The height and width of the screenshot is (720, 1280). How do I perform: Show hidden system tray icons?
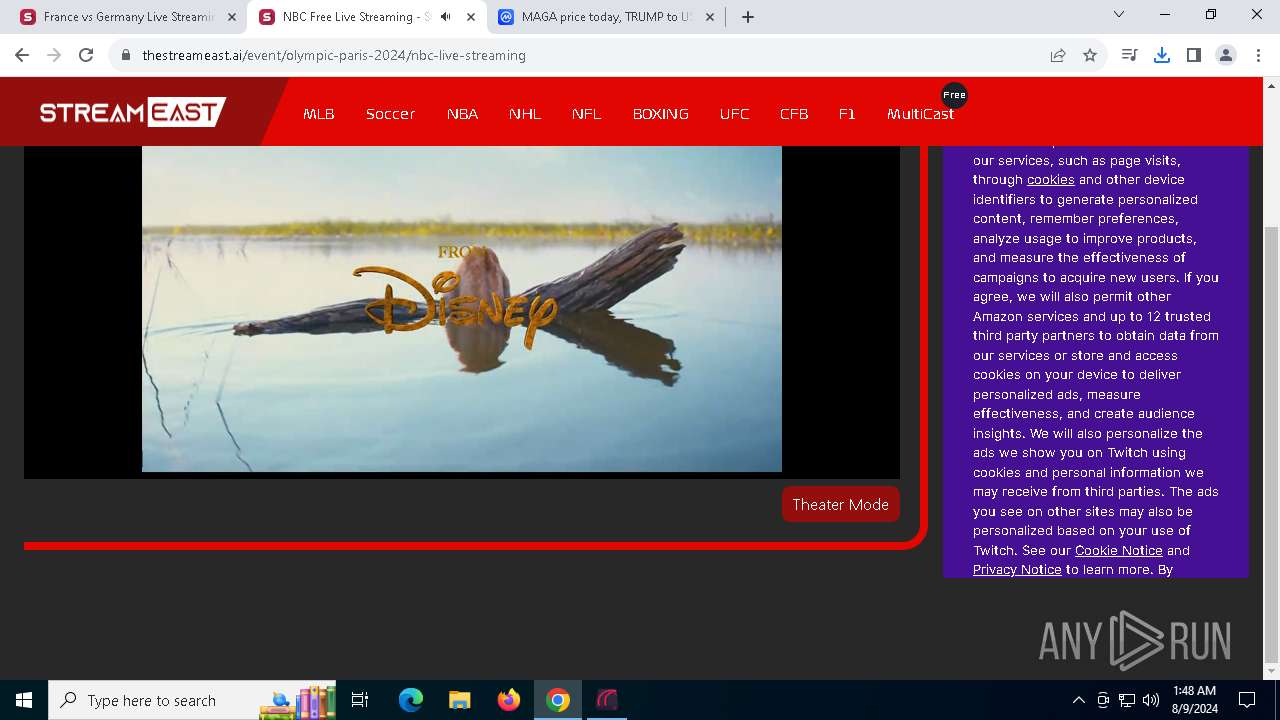pyautogui.click(x=1079, y=700)
